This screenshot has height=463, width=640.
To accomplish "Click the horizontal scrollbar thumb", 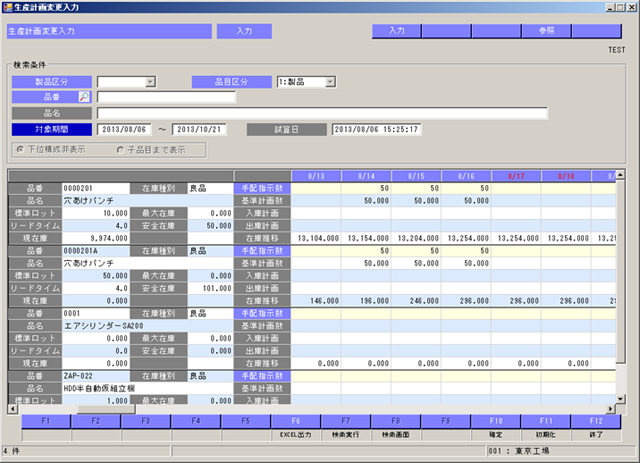I will coord(107,409).
